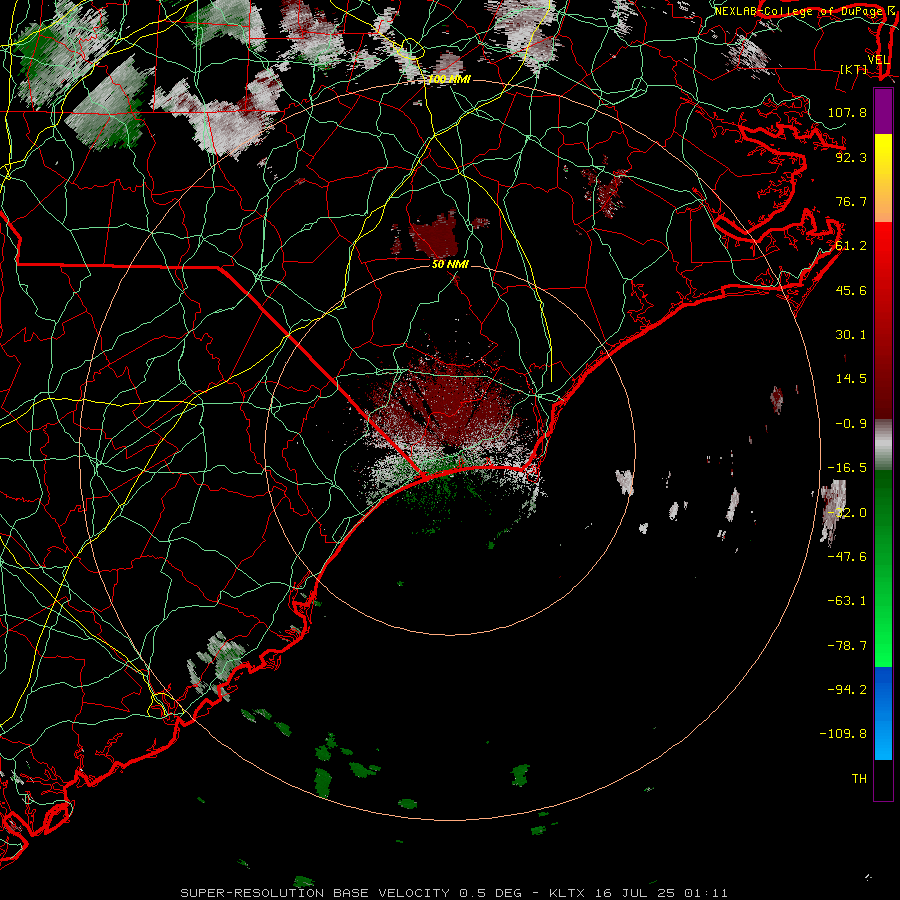Click the 45.6 velocity legend value
The height and width of the screenshot is (900, 900).
(x=851, y=290)
